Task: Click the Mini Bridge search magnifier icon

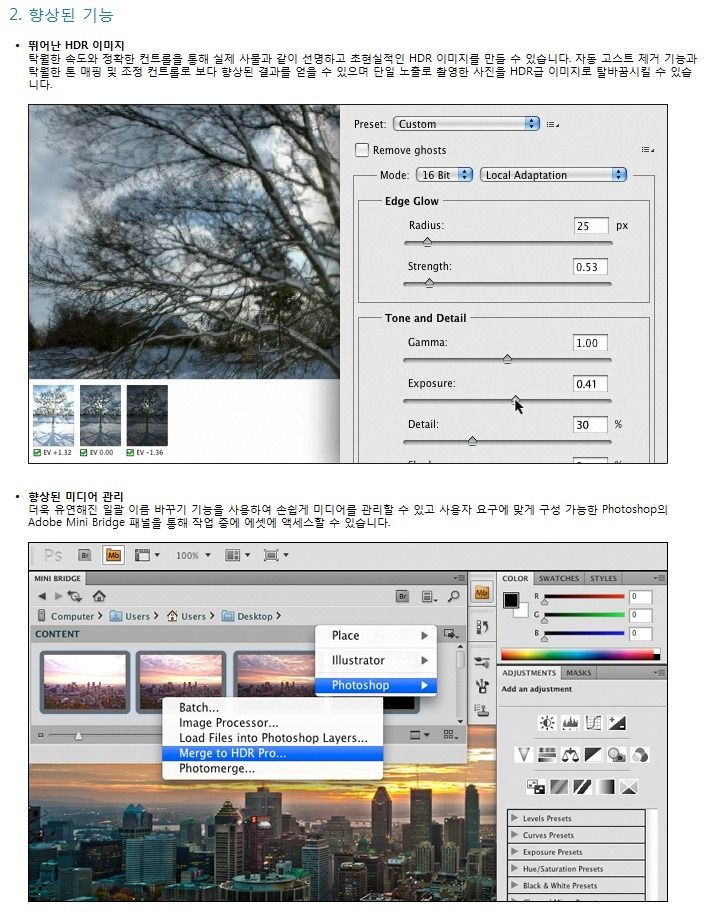Action: tap(453, 596)
